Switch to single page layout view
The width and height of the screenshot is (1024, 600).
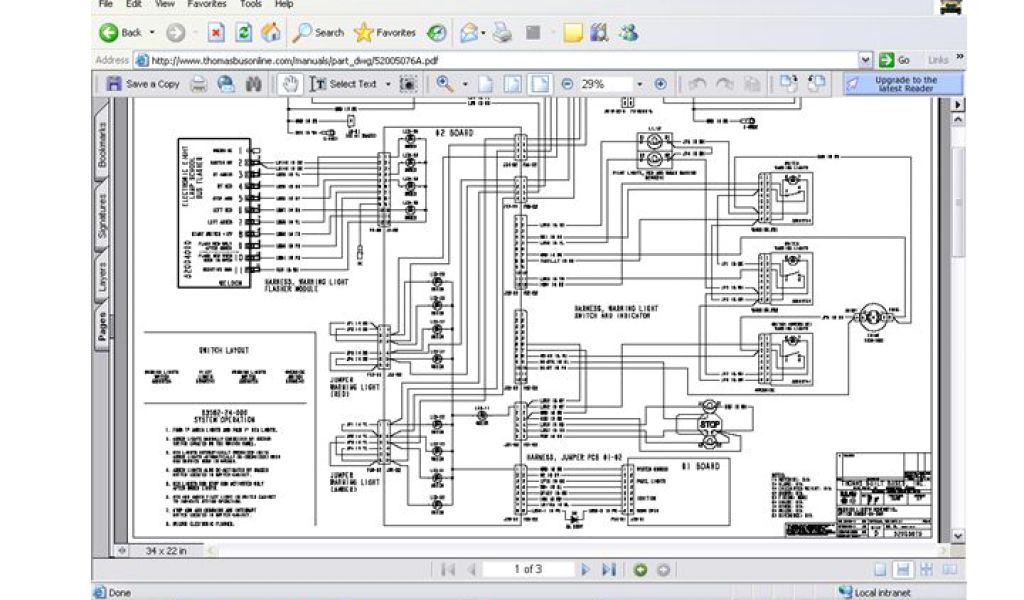880,570
